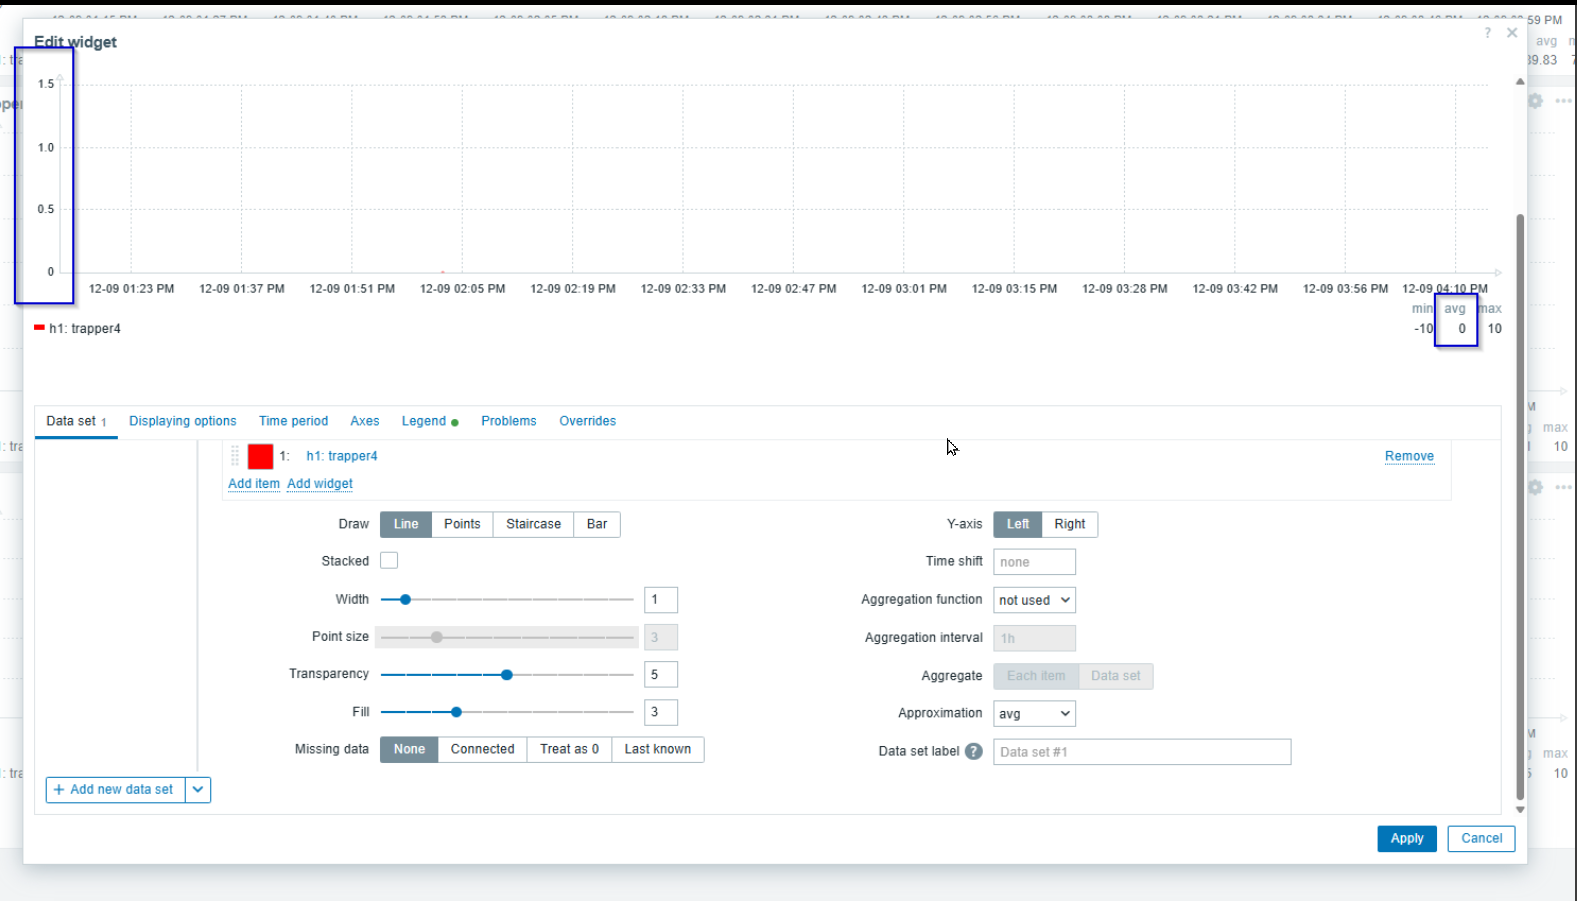Enable the Stacked checkbox
Screen dimensions: 1577x901
(389, 561)
